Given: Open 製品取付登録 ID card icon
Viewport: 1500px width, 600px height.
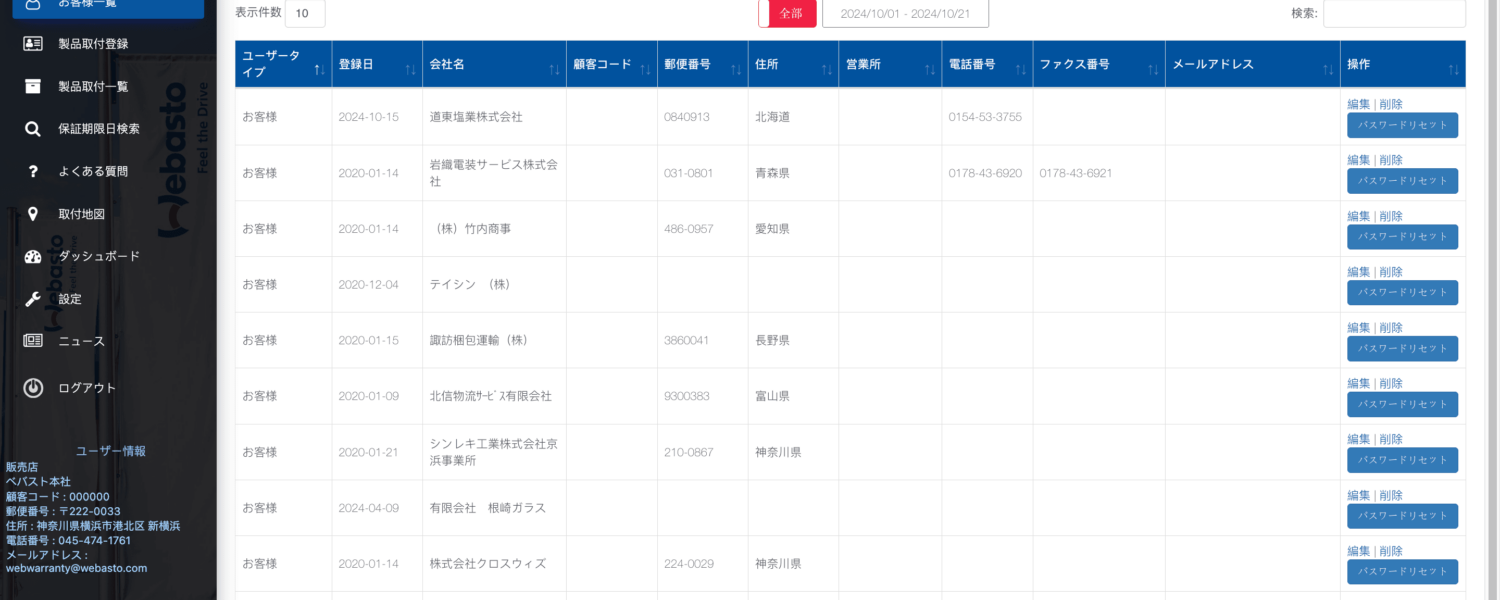Looking at the screenshot, I should click(33, 44).
